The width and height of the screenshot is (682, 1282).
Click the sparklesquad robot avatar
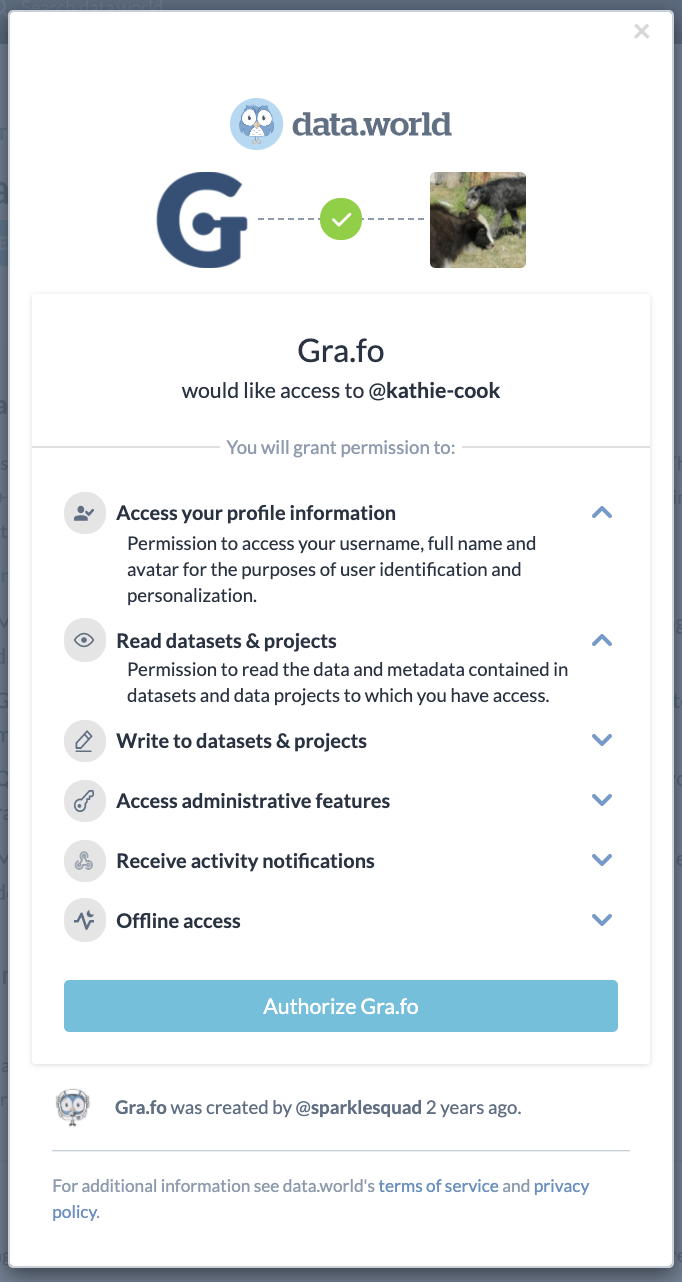point(72,1108)
